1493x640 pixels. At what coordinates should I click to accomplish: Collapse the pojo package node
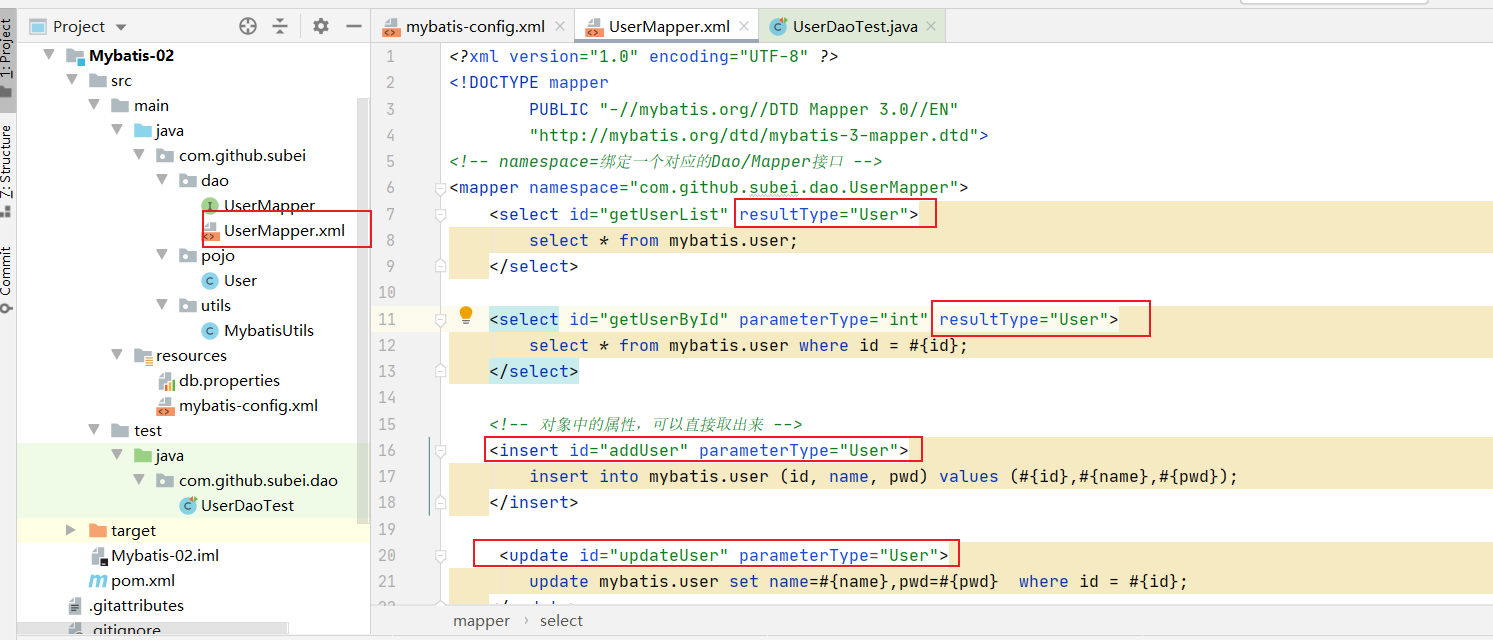tap(162, 256)
